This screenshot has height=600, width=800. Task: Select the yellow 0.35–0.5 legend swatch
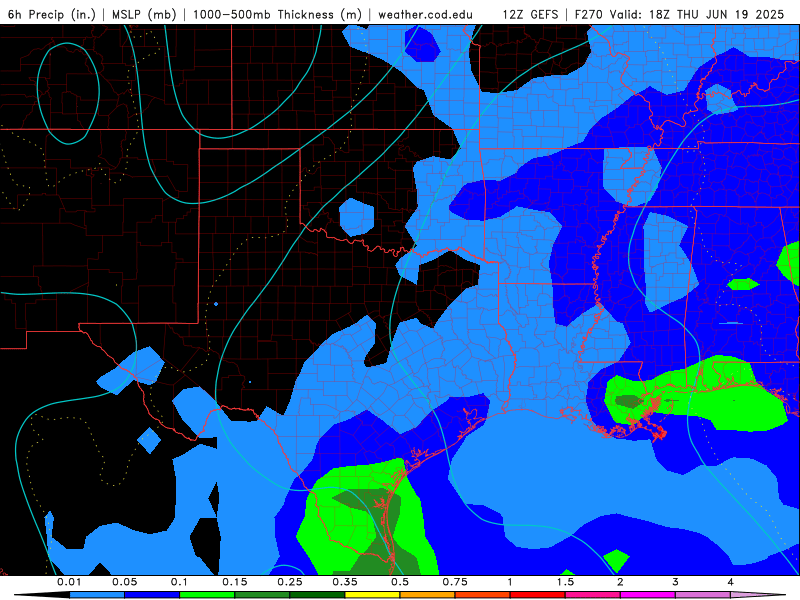372,595
